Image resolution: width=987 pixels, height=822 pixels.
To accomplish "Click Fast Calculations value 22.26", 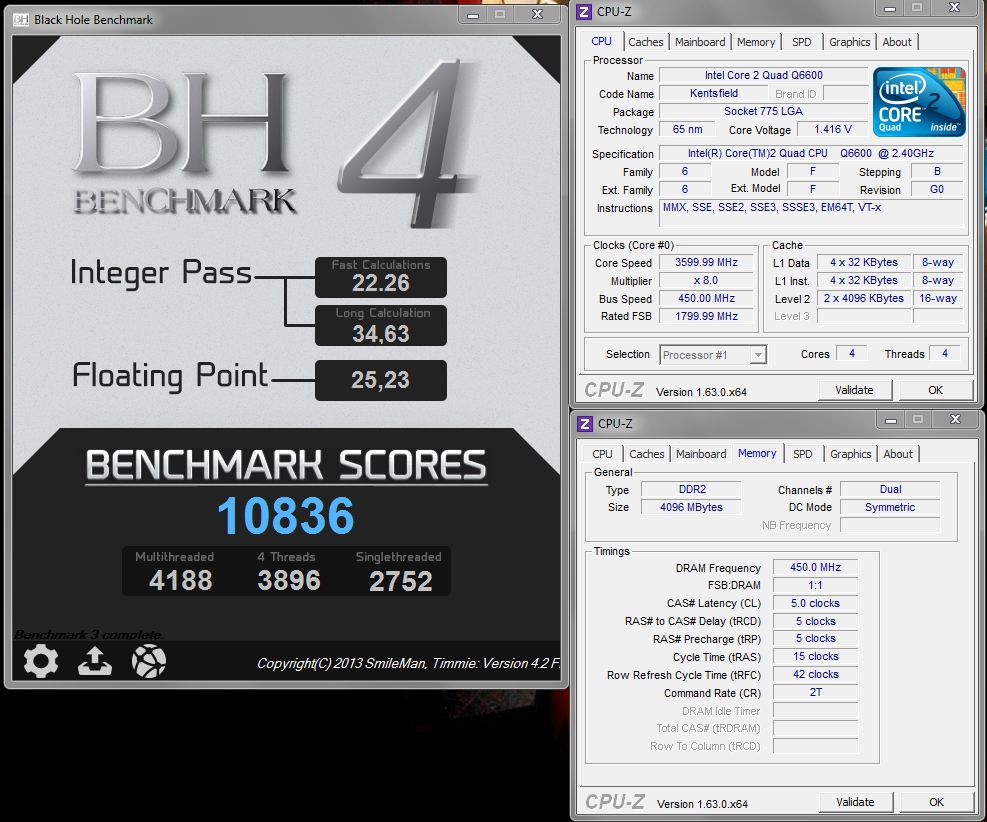I will [x=381, y=283].
